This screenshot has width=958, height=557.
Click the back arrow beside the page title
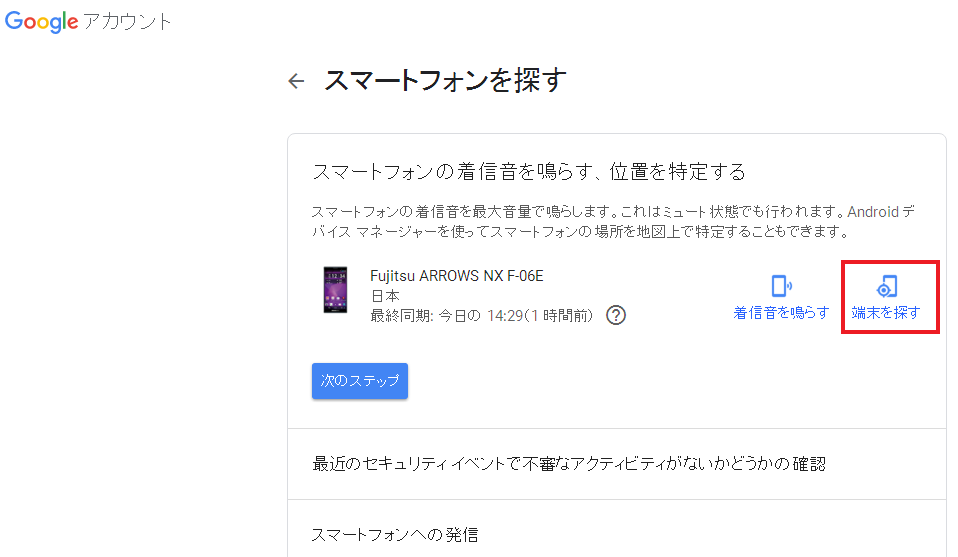(296, 82)
